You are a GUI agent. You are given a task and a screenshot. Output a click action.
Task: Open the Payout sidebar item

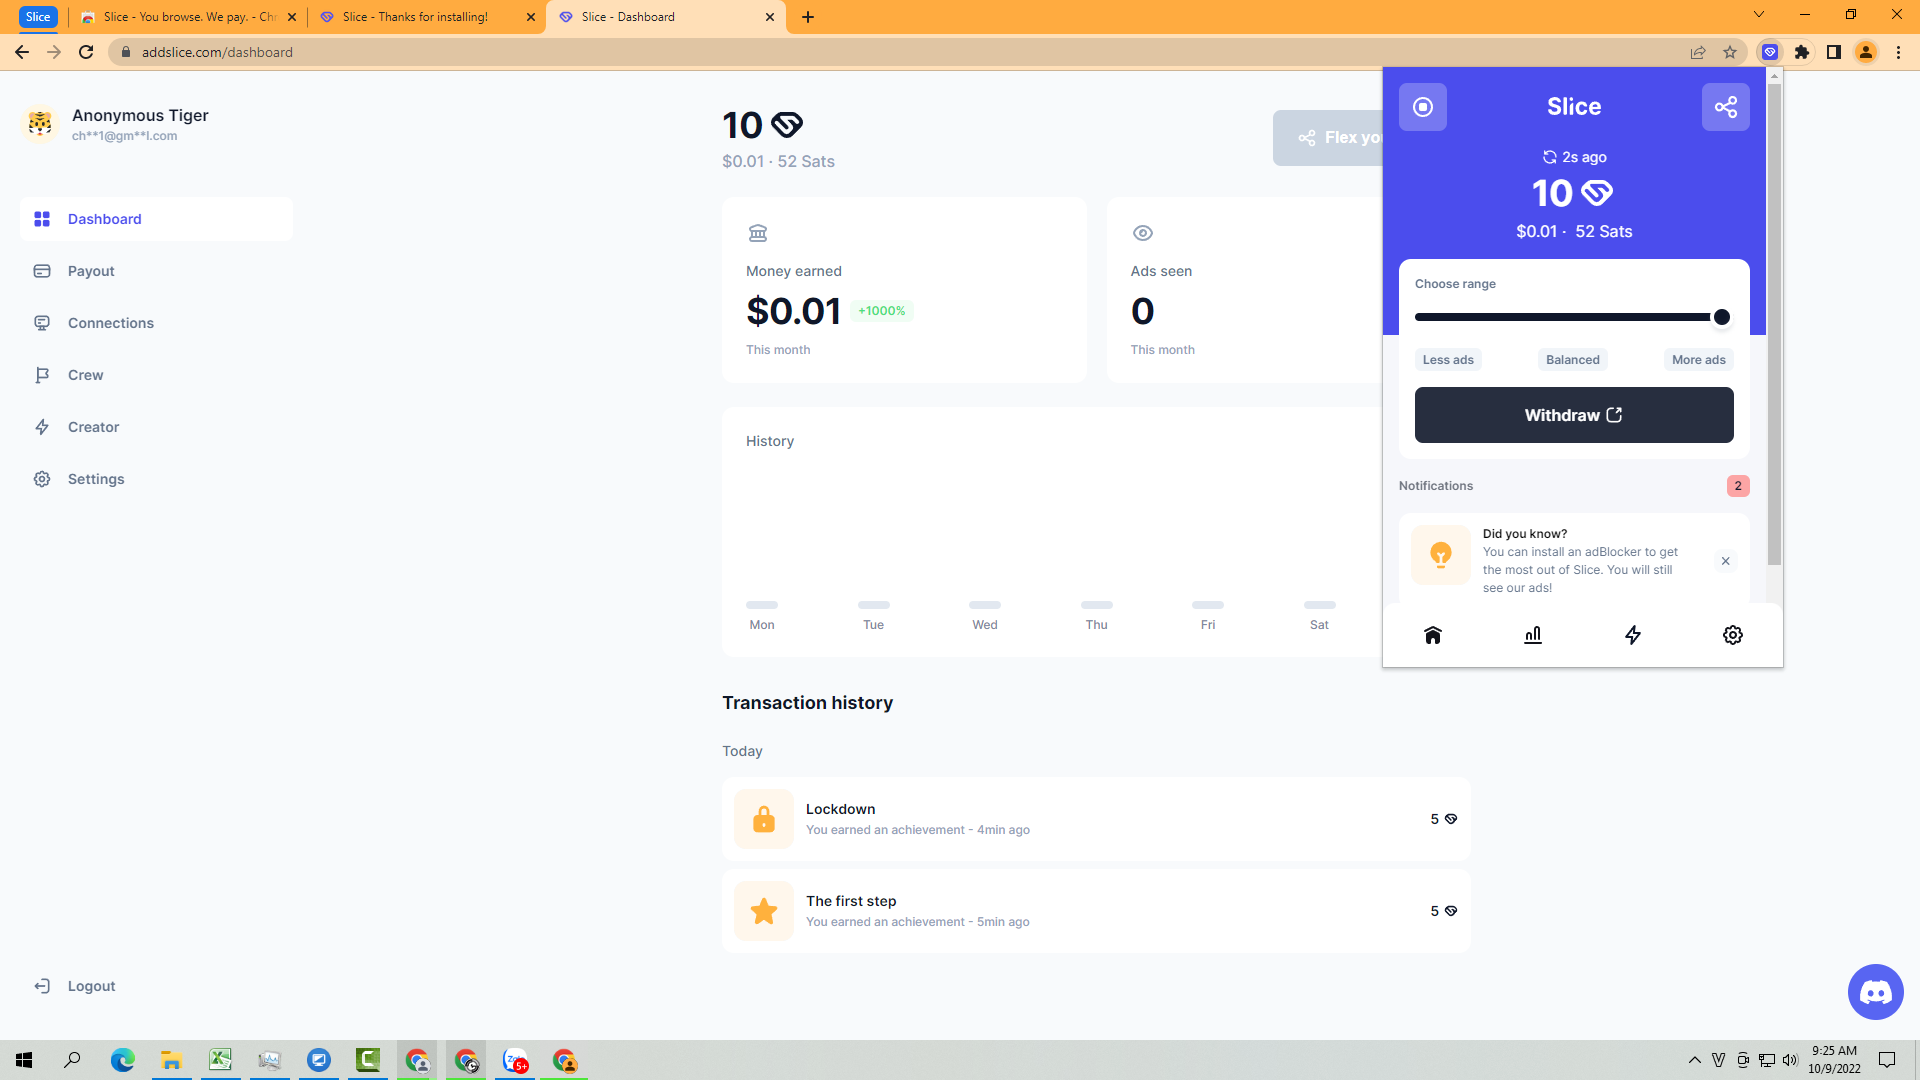(91, 271)
